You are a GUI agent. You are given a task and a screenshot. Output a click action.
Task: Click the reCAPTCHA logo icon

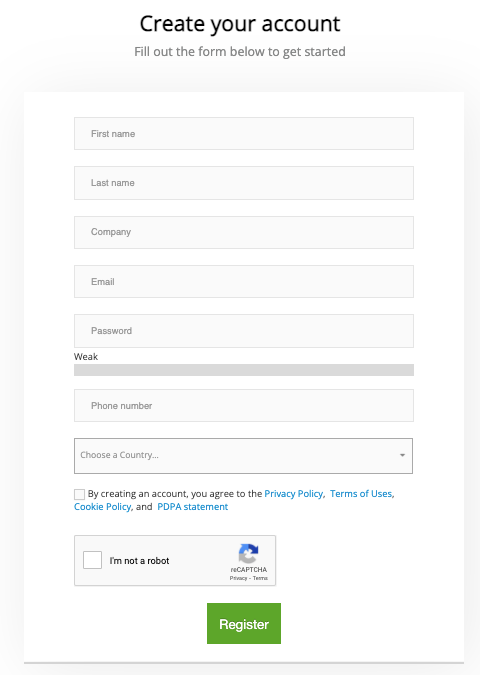[248, 553]
